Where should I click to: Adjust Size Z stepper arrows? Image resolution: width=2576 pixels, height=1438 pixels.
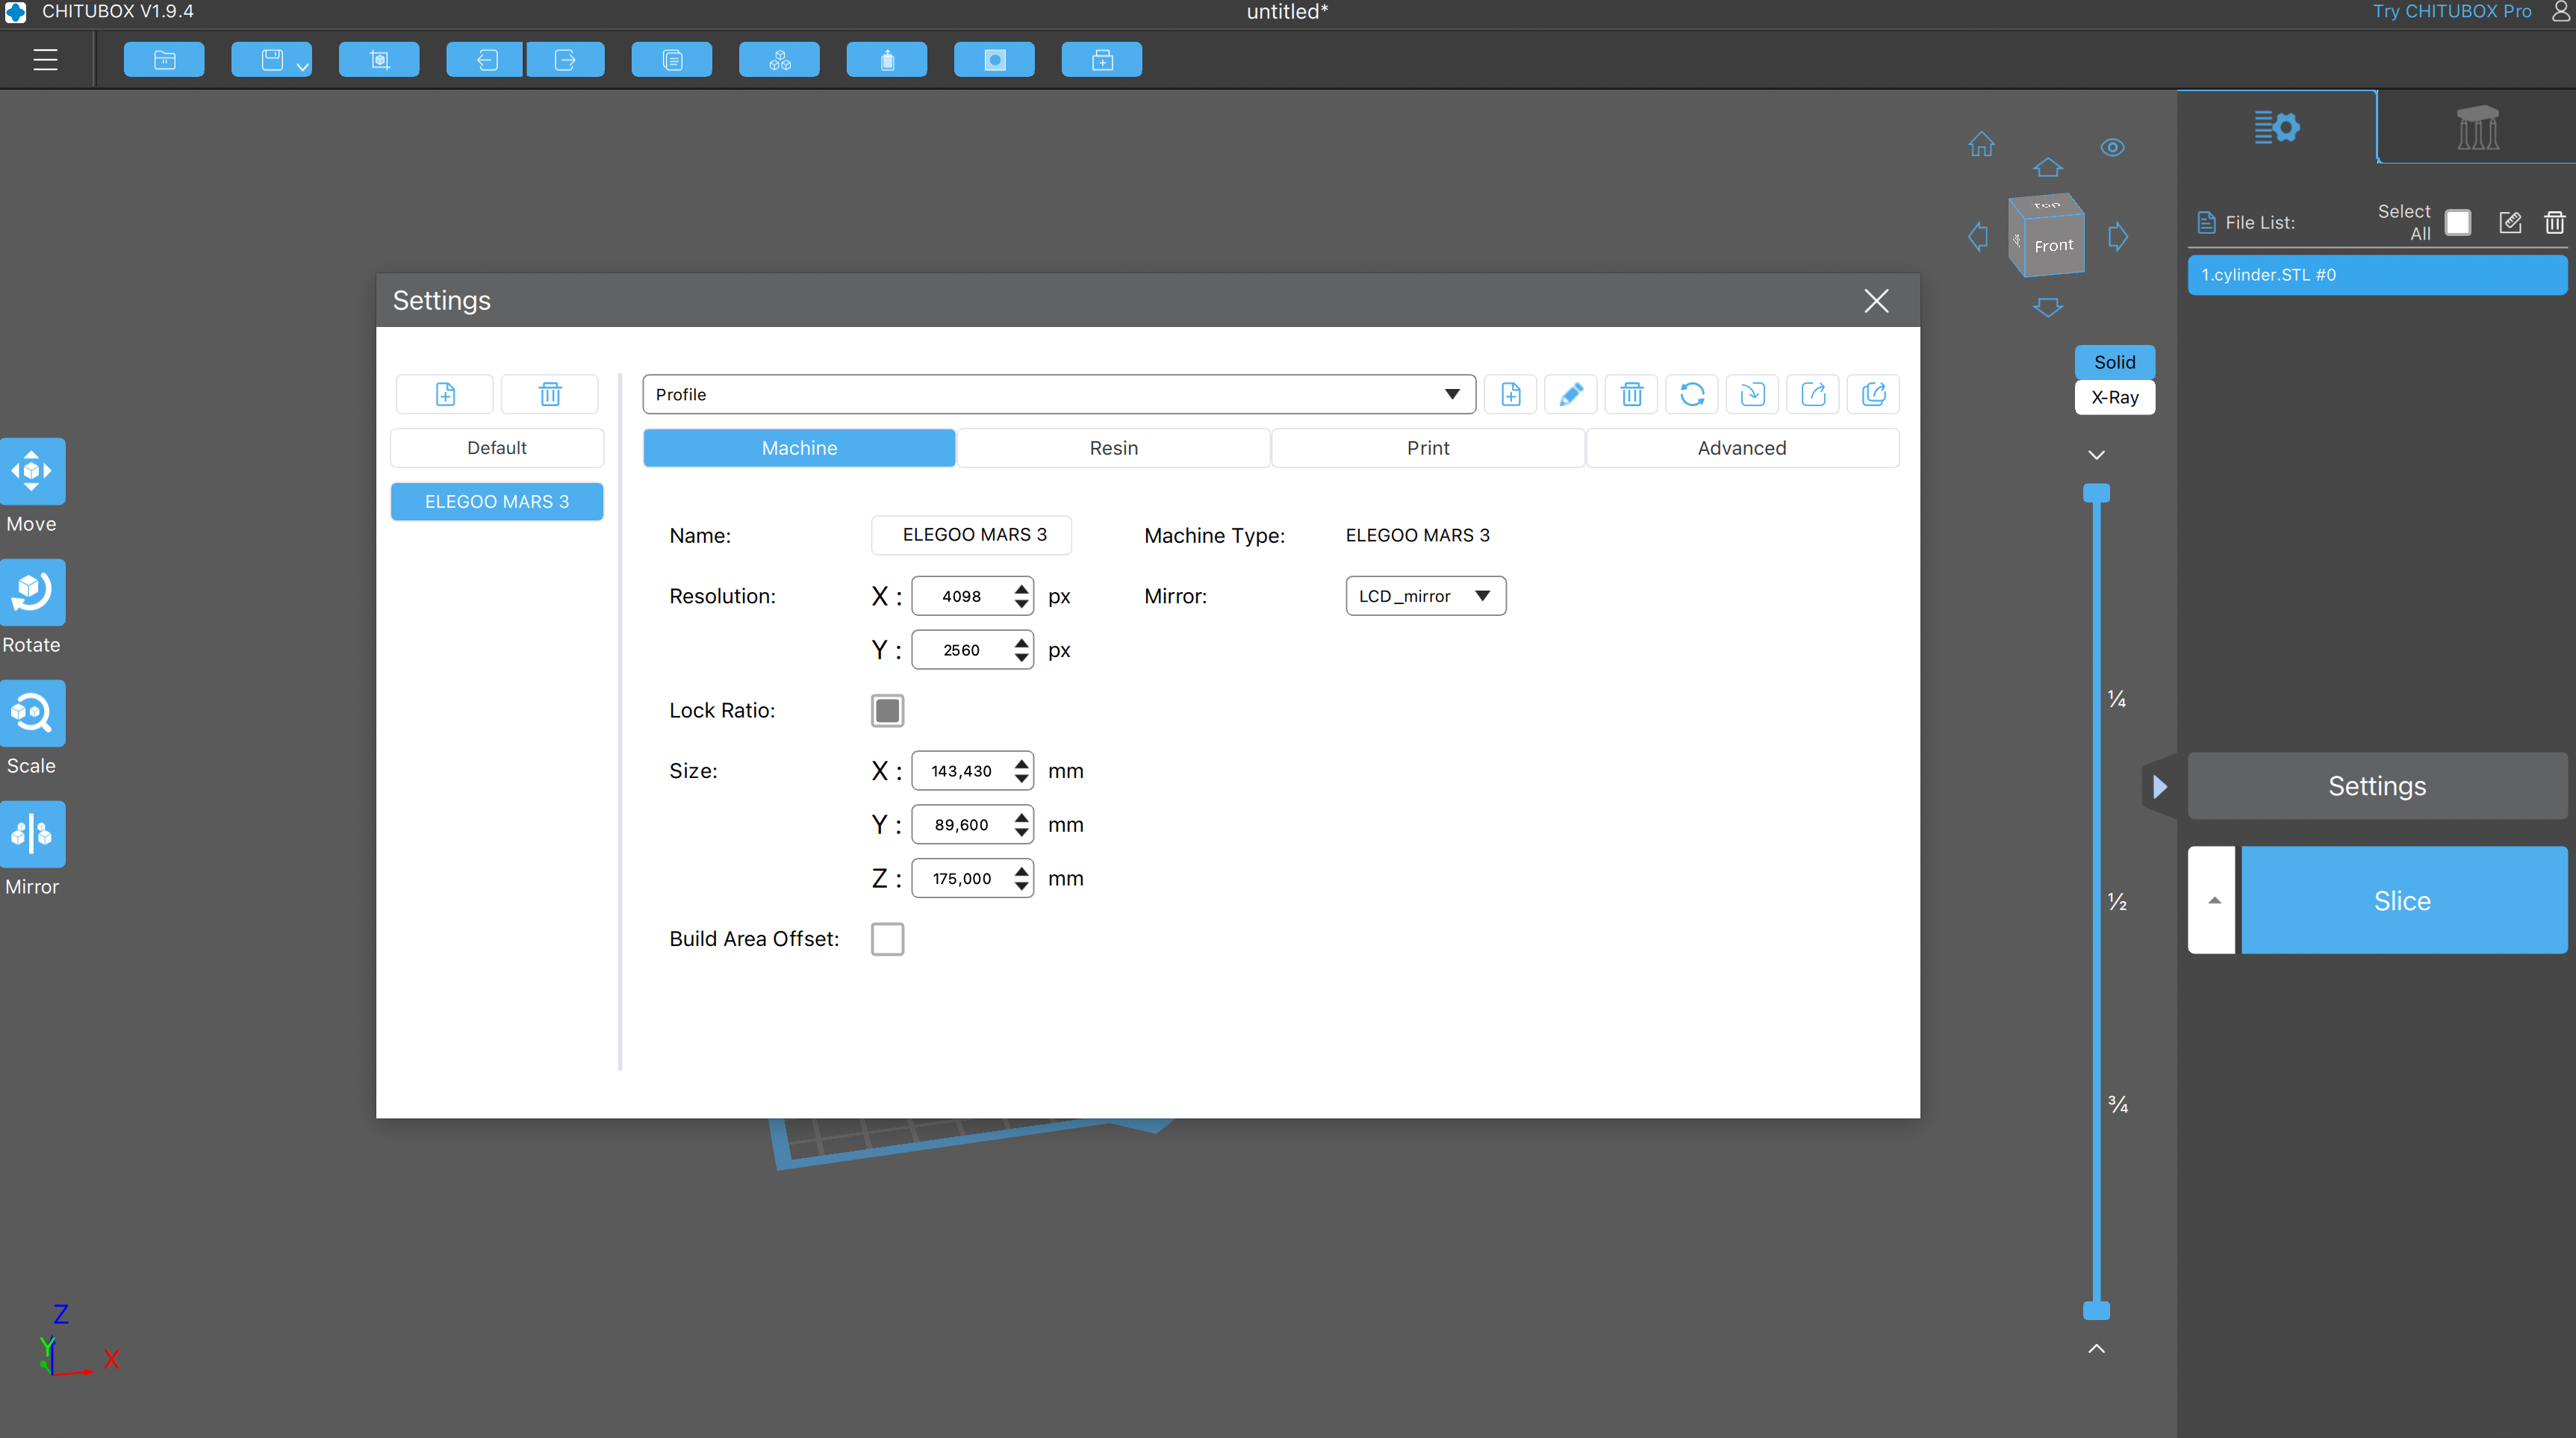tap(1021, 878)
